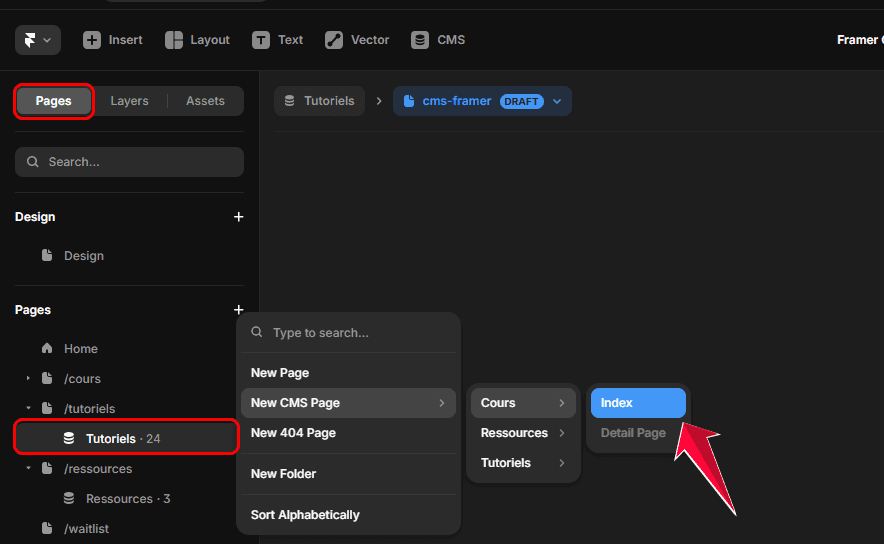This screenshot has width=884, height=544.
Task: Click the Pages section header
Action: point(33,310)
